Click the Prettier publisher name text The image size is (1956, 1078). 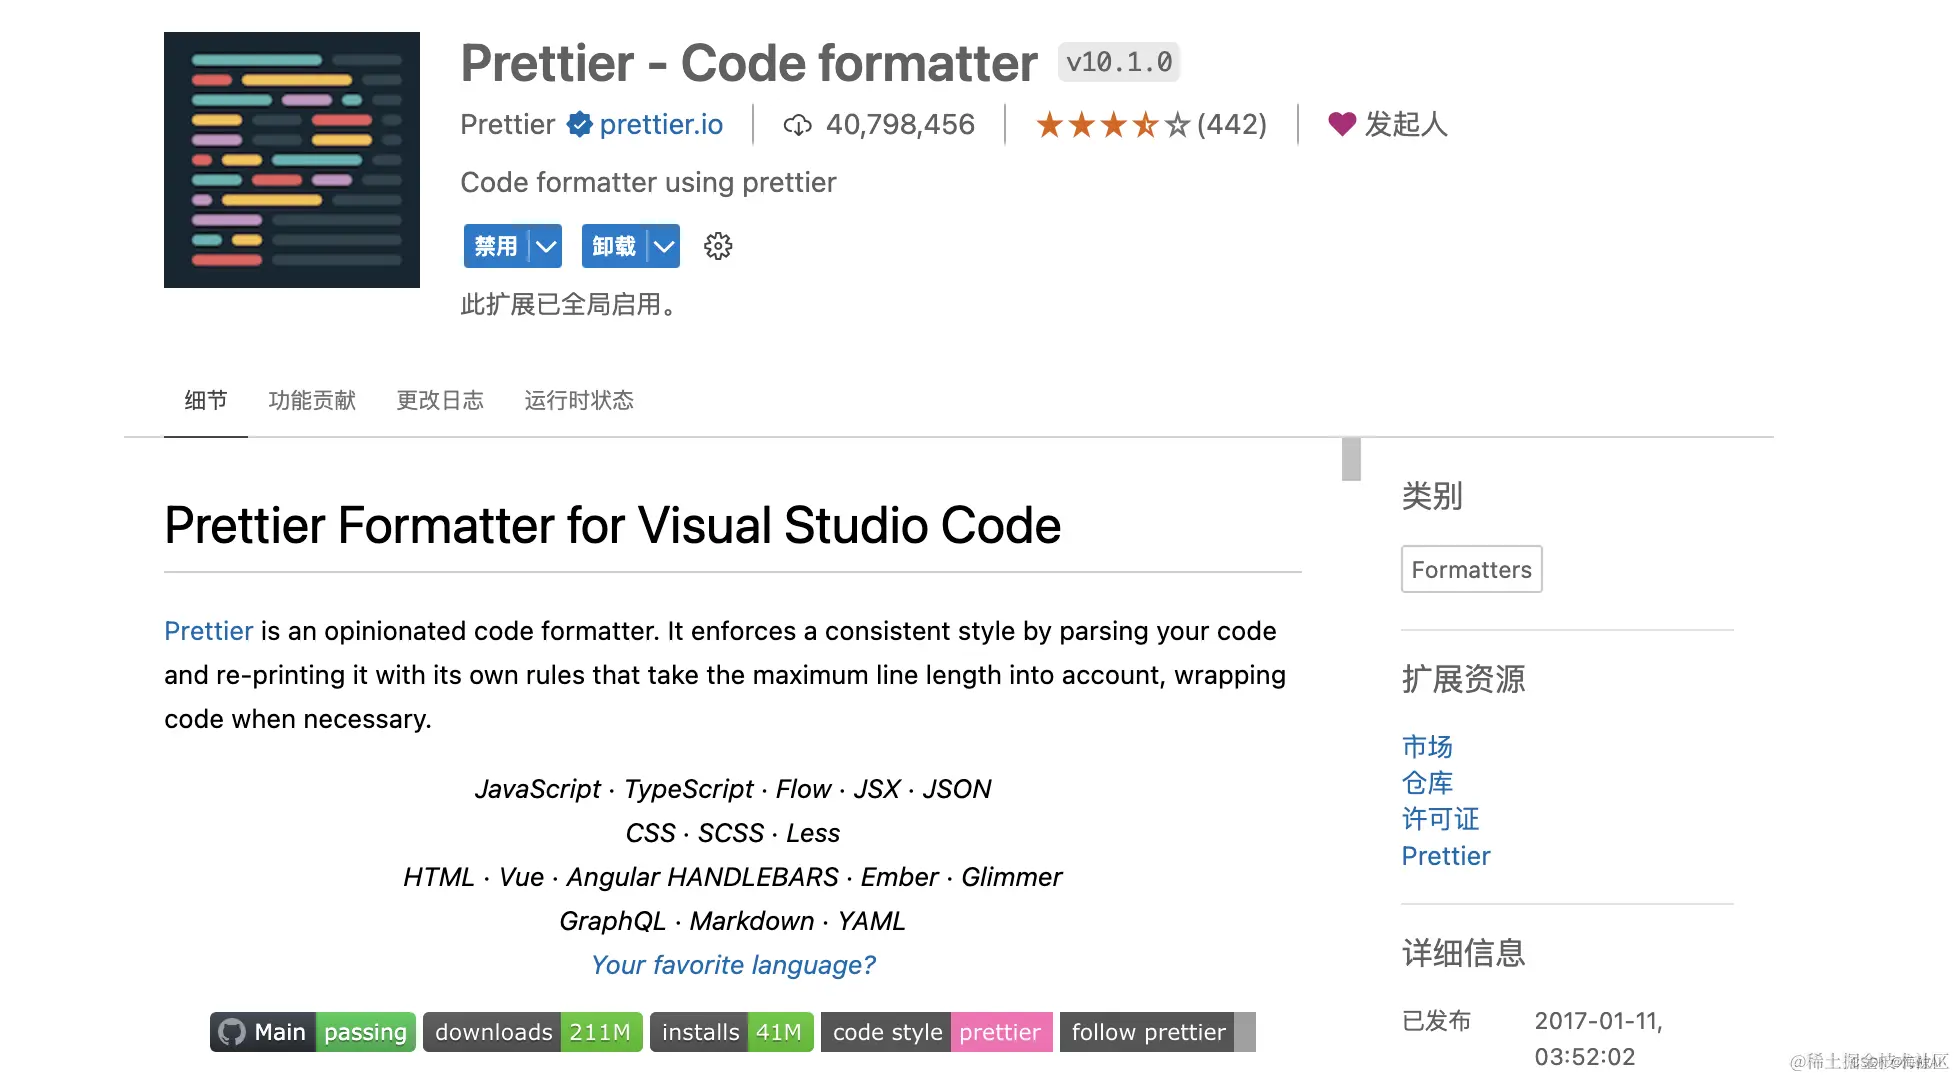pyautogui.click(x=507, y=124)
